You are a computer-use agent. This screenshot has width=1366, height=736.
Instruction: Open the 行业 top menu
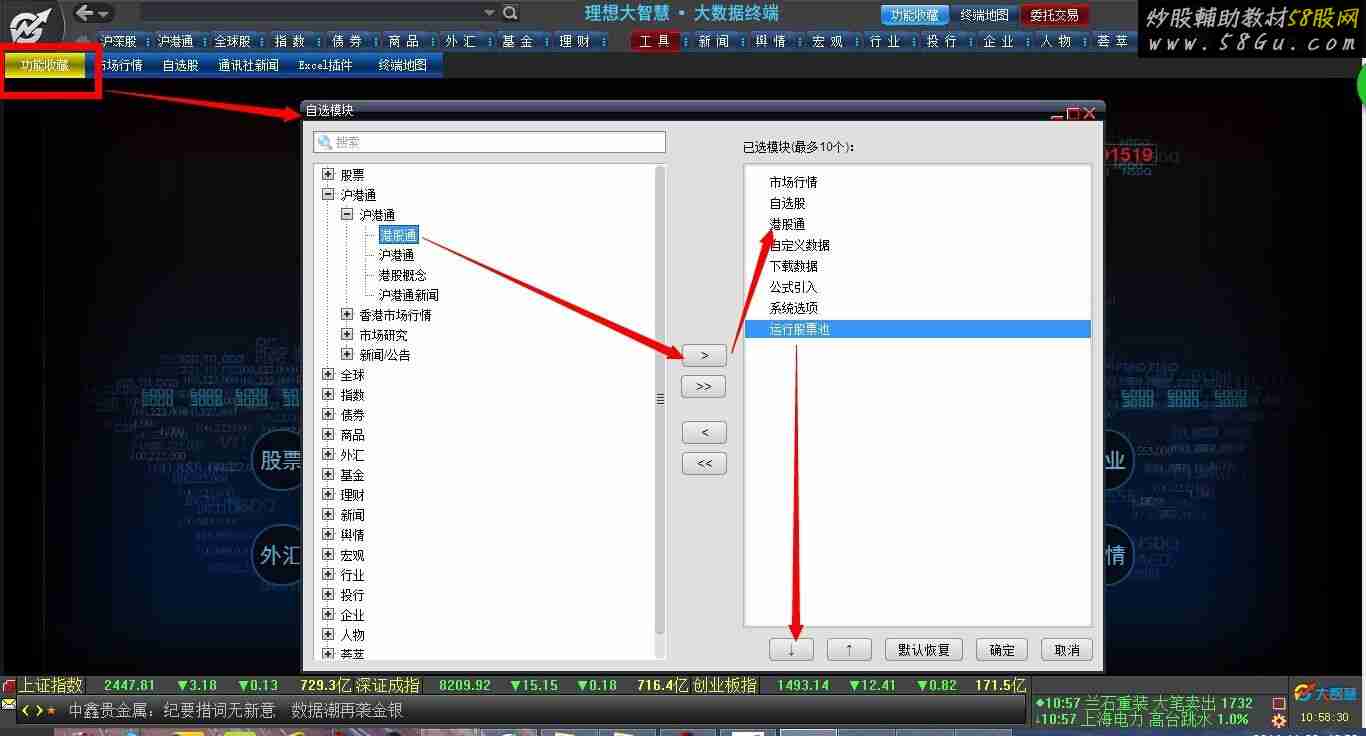point(885,41)
